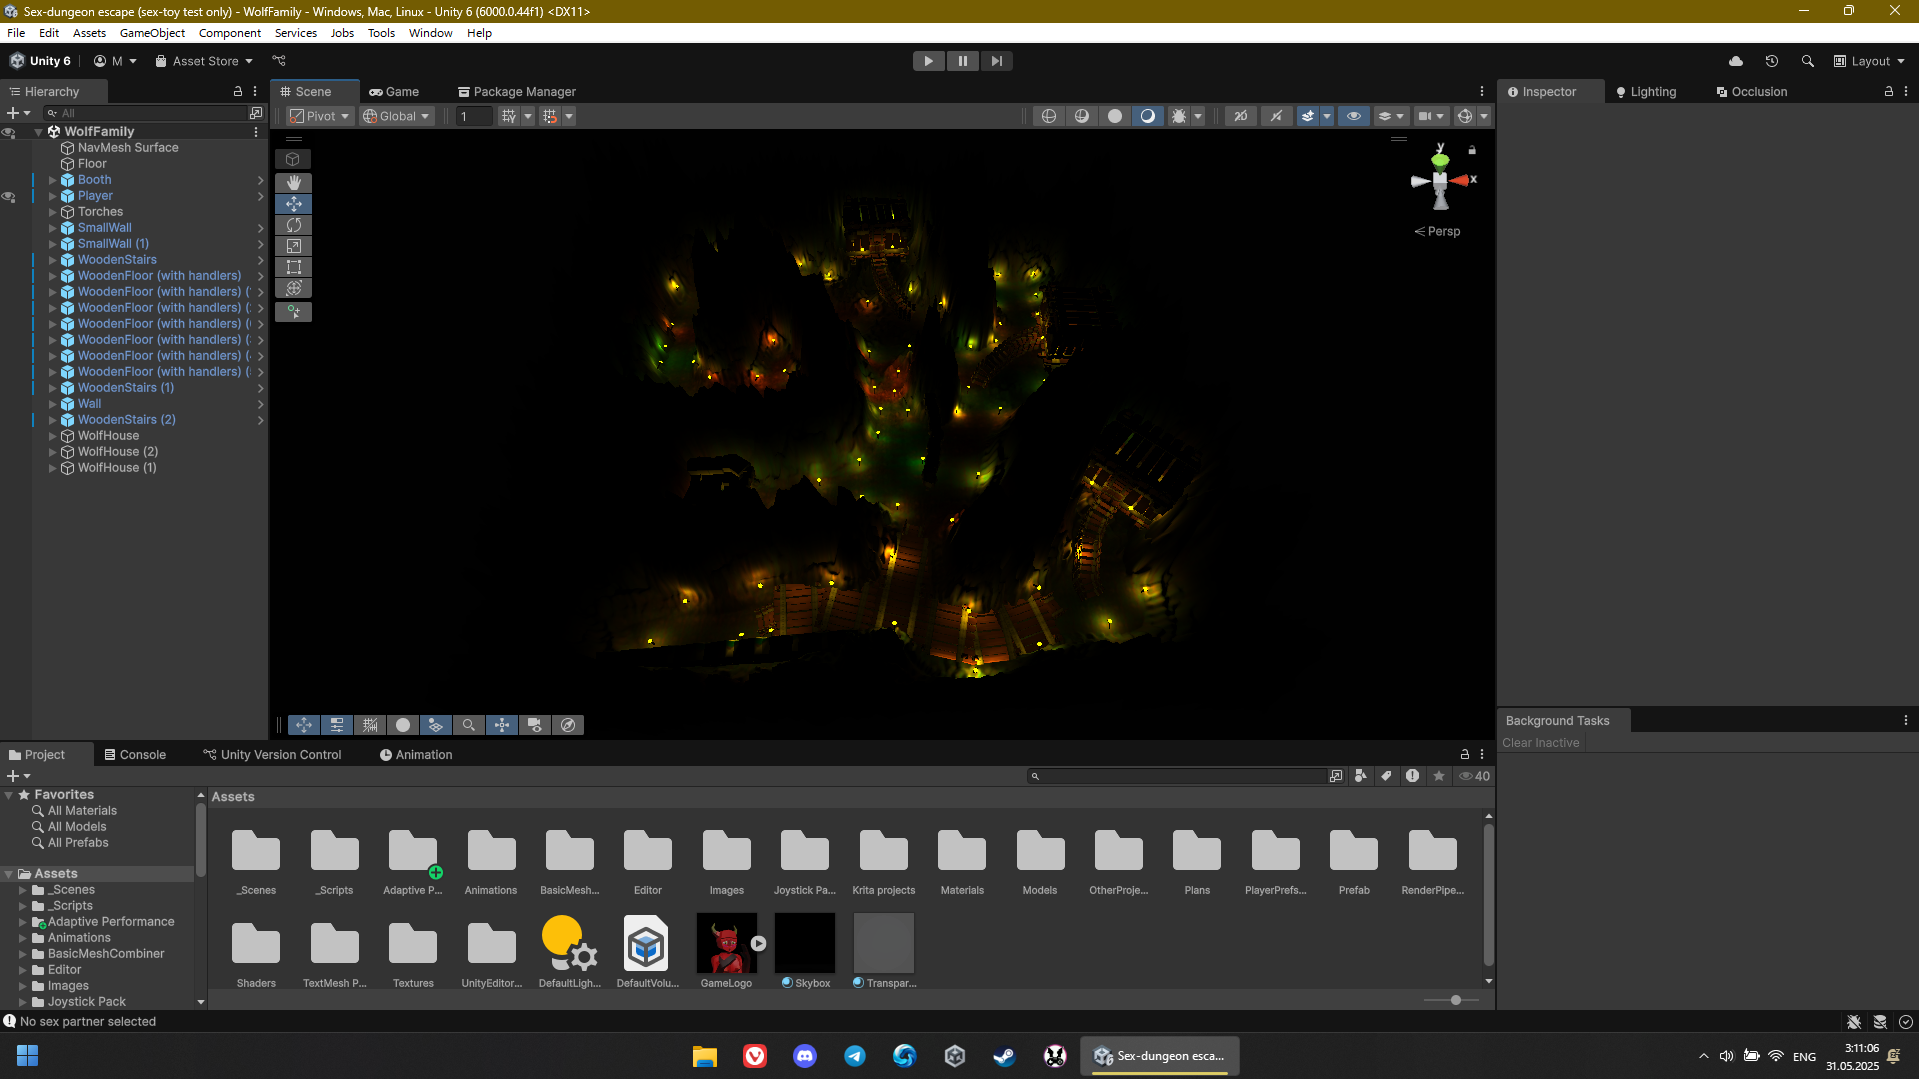1919x1079 pixels.
Task: Open the Pivot handle position dropdown
Action: point(320,116)
